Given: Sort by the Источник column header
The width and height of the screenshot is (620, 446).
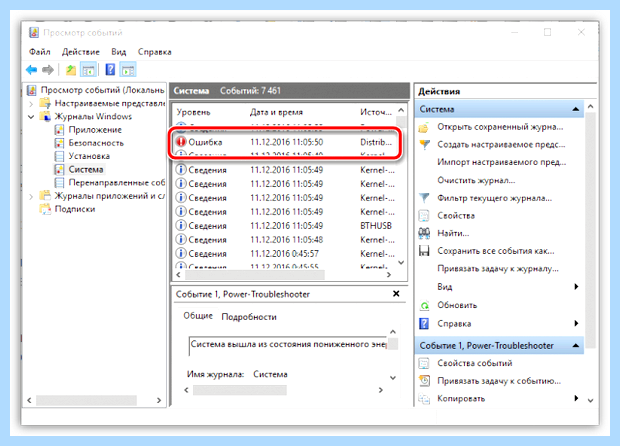Looking at the screenshot, I should [x=376, y=112].
